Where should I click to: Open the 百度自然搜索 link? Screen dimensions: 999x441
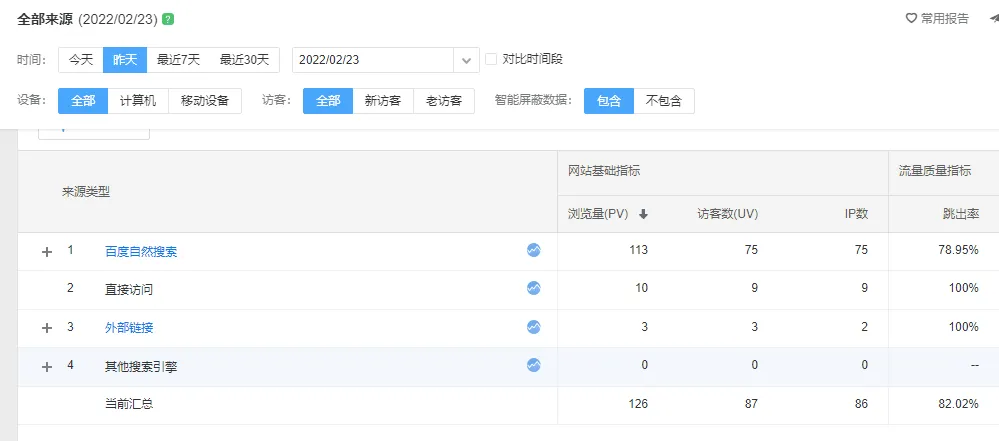point(141,252)
